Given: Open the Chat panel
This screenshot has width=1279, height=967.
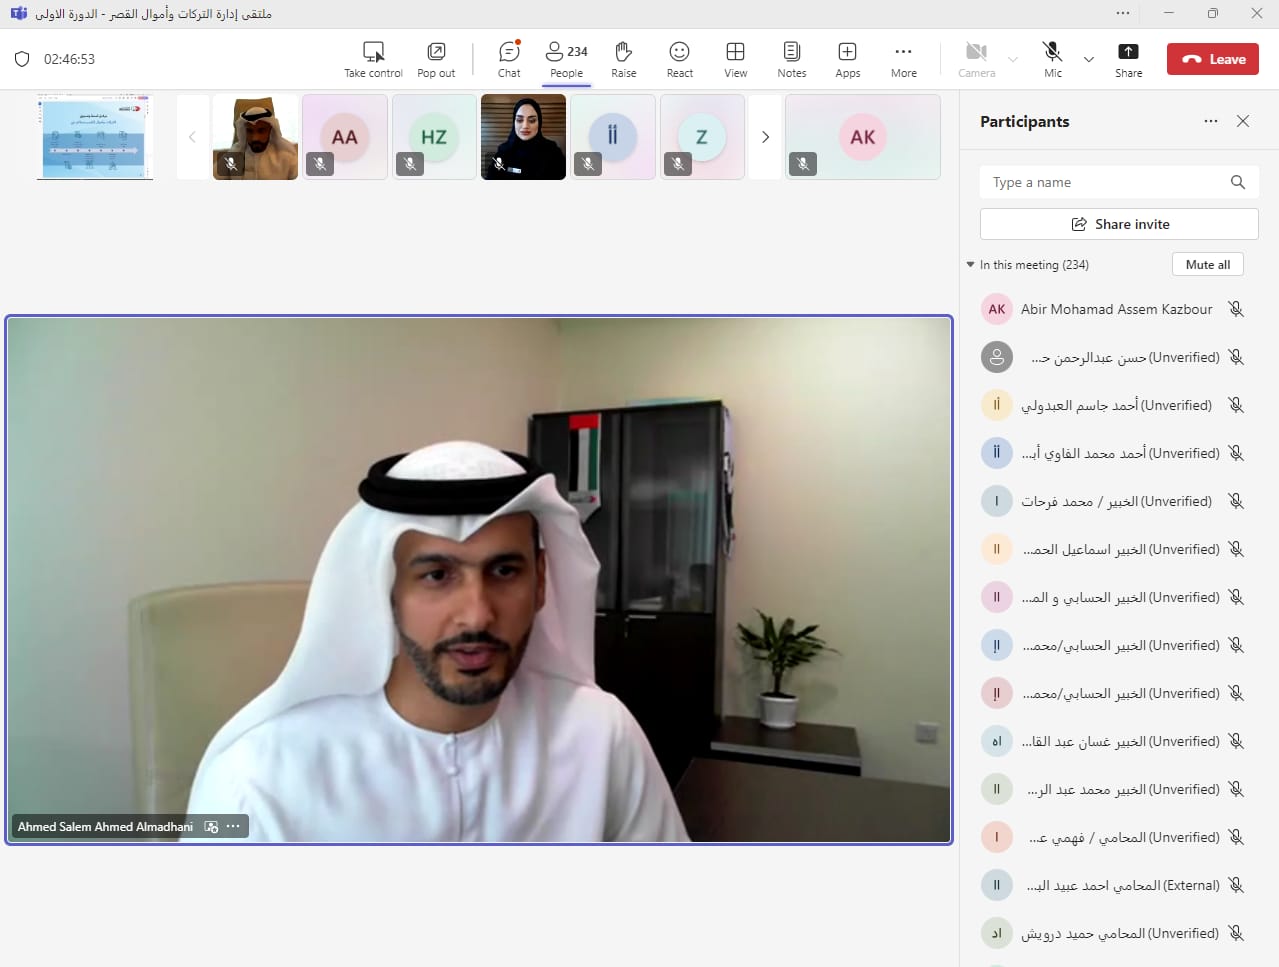Looking at the screenshot, I should click(509, 59).
